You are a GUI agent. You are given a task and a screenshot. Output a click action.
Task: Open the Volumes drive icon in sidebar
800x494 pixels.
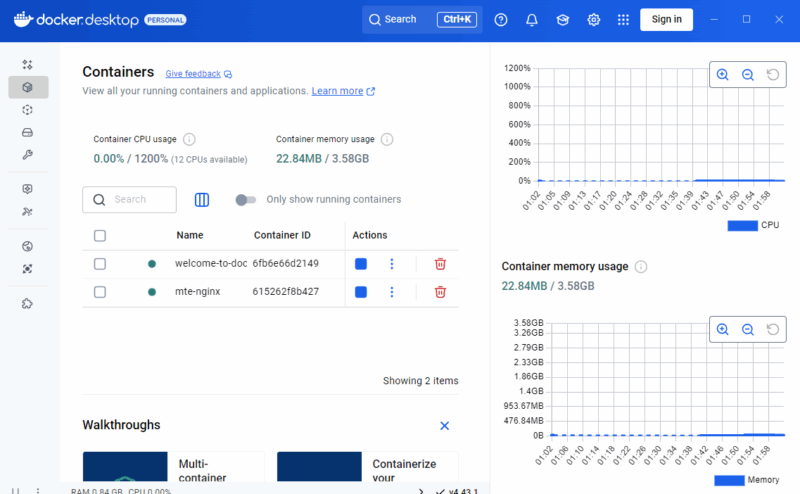[x=28, y=133]
